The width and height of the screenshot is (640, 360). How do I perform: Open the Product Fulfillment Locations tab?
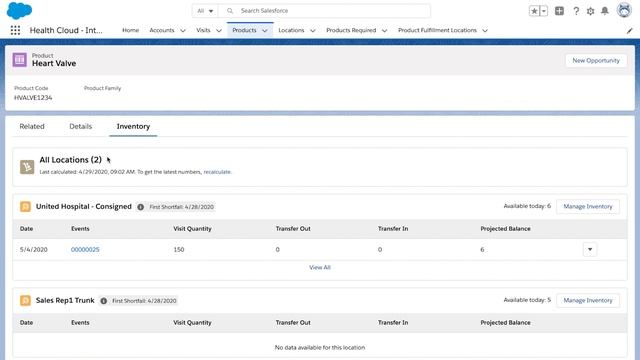[x=437, y=30]
